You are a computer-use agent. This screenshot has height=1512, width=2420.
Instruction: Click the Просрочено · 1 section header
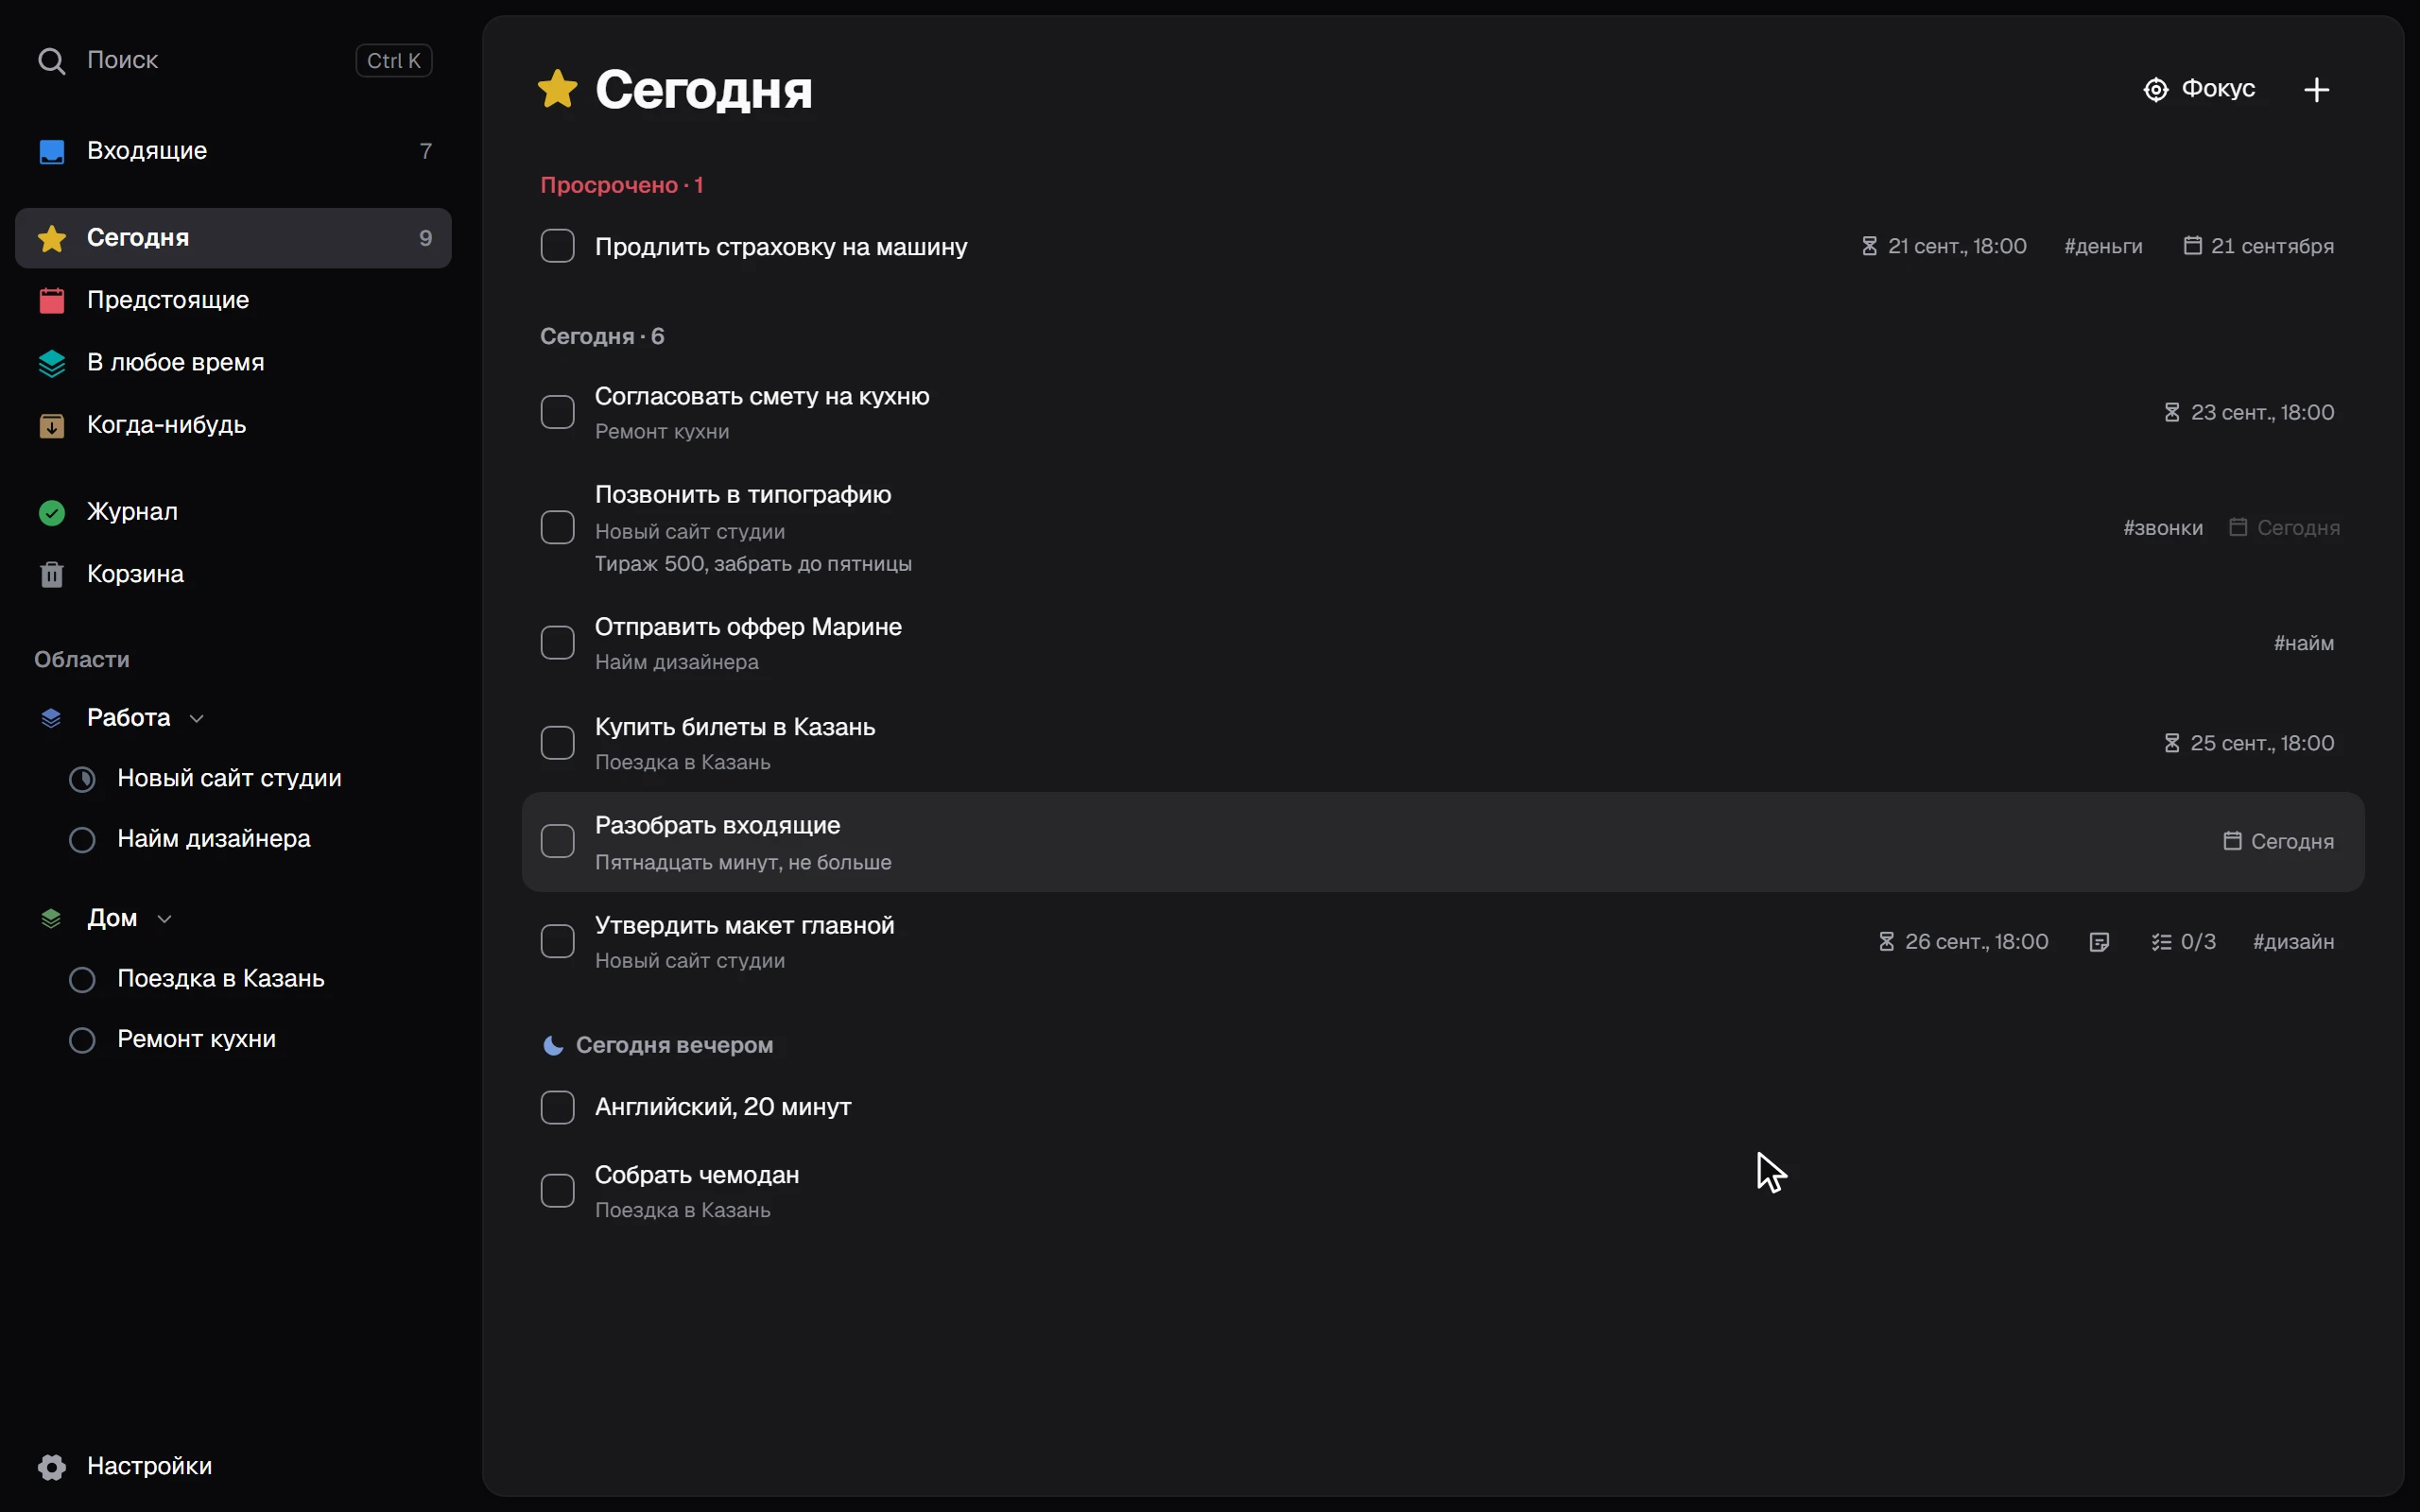click(621, 185)
